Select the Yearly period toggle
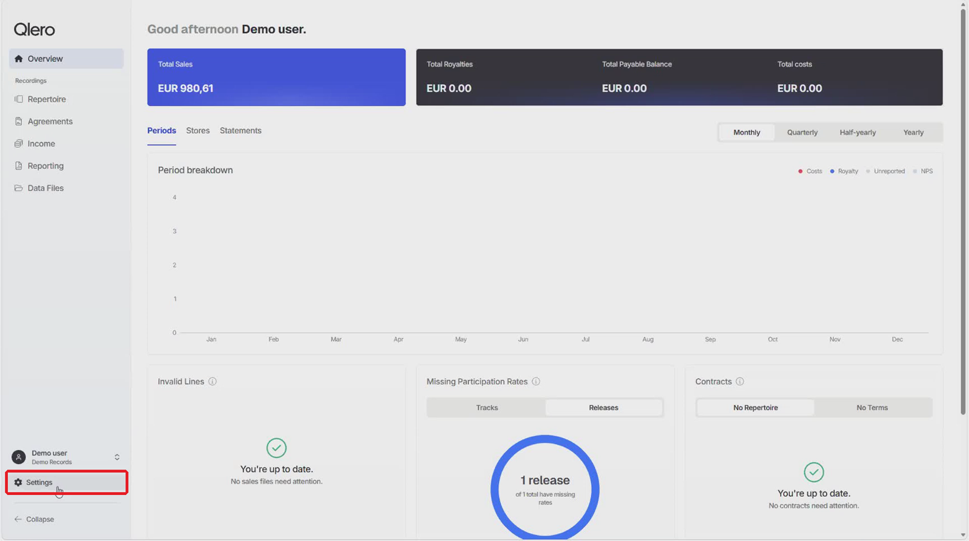 (x=913, y=132)
